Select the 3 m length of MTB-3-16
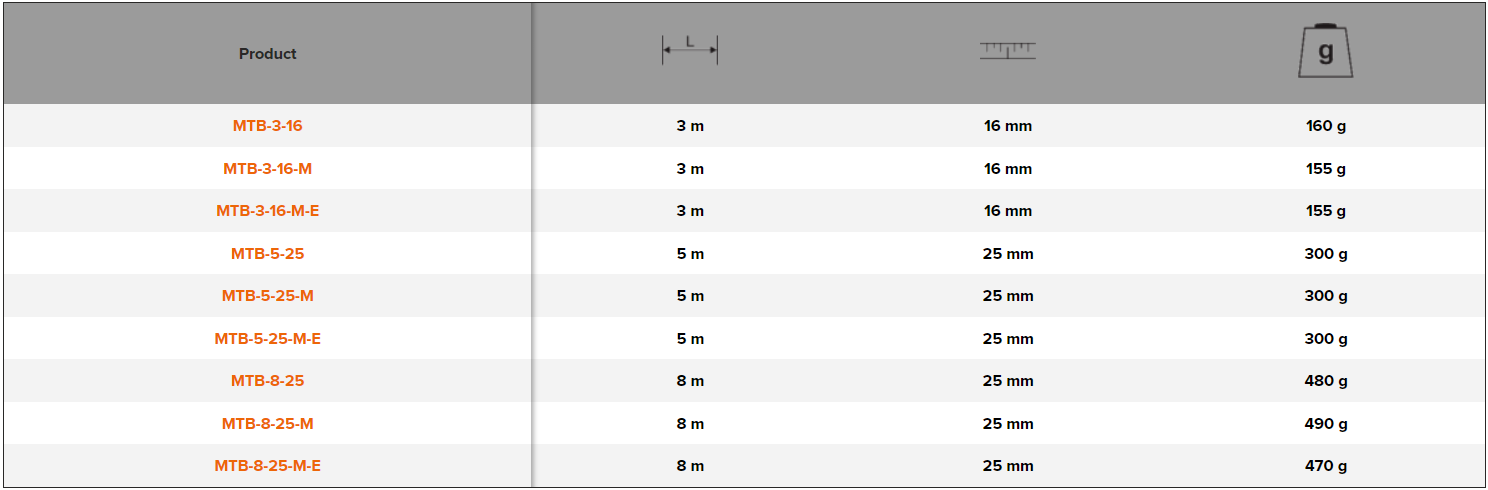Viewport: 1488px width, 490px height. coord(690,126)
